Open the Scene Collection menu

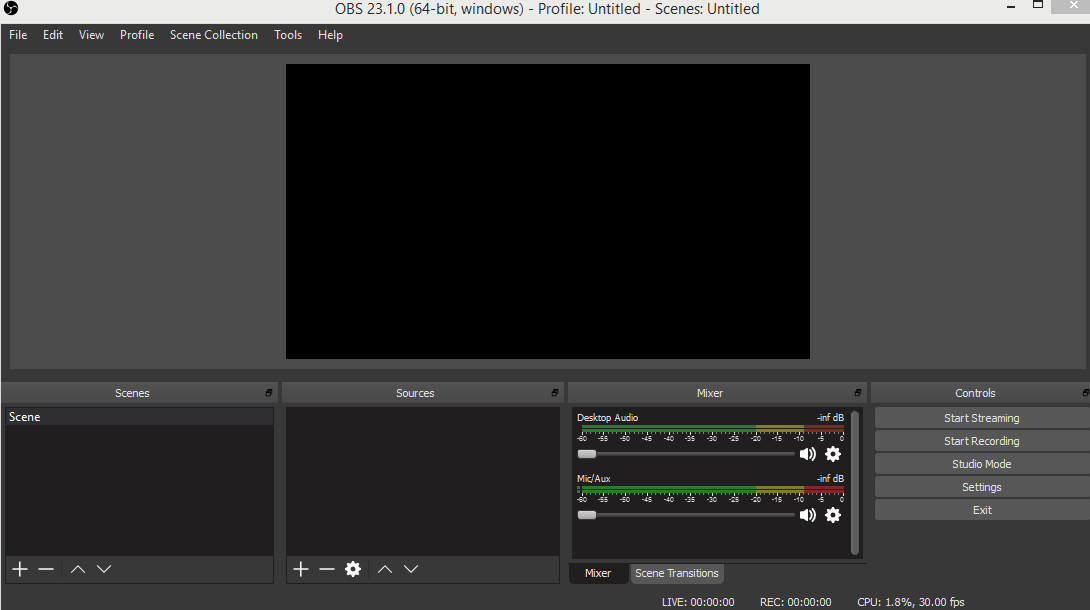pos(213,35)
